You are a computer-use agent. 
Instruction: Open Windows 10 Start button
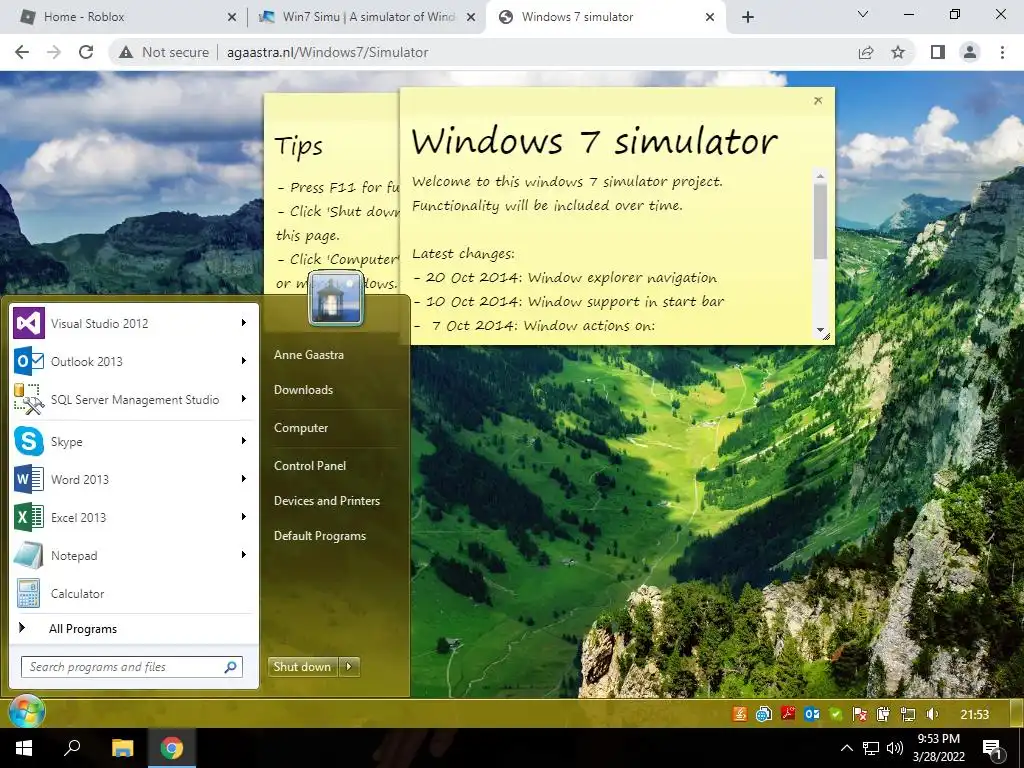coord(24,748)
